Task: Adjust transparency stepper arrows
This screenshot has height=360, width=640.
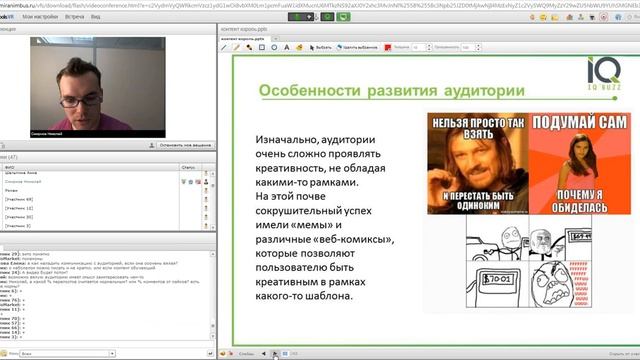Action: coord(478,47)
